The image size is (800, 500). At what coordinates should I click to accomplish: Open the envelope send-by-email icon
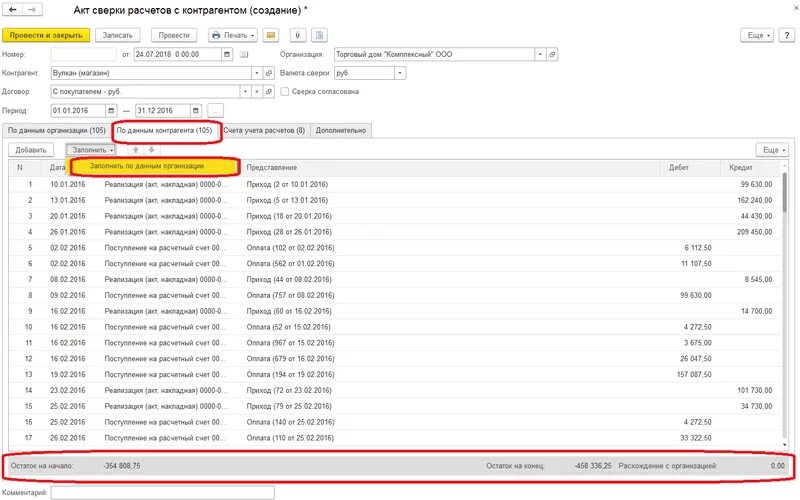click(271, 35)
